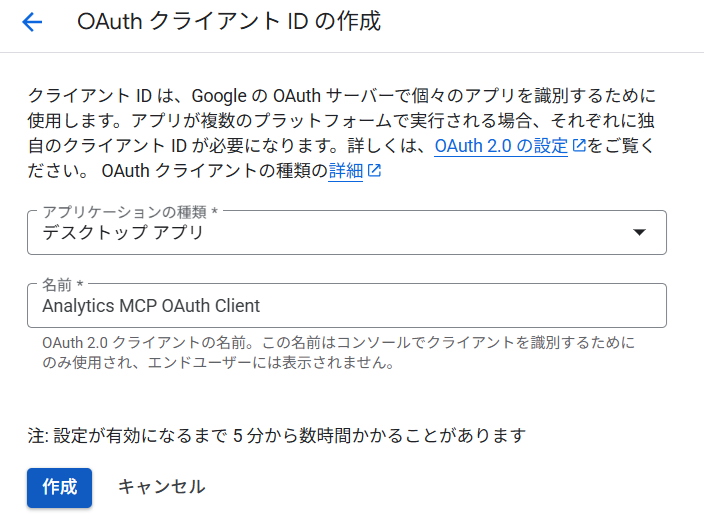Screen dimensions: 704x531
Task: Click the アプリケーションの種類 field label
Action: point(130,212)
